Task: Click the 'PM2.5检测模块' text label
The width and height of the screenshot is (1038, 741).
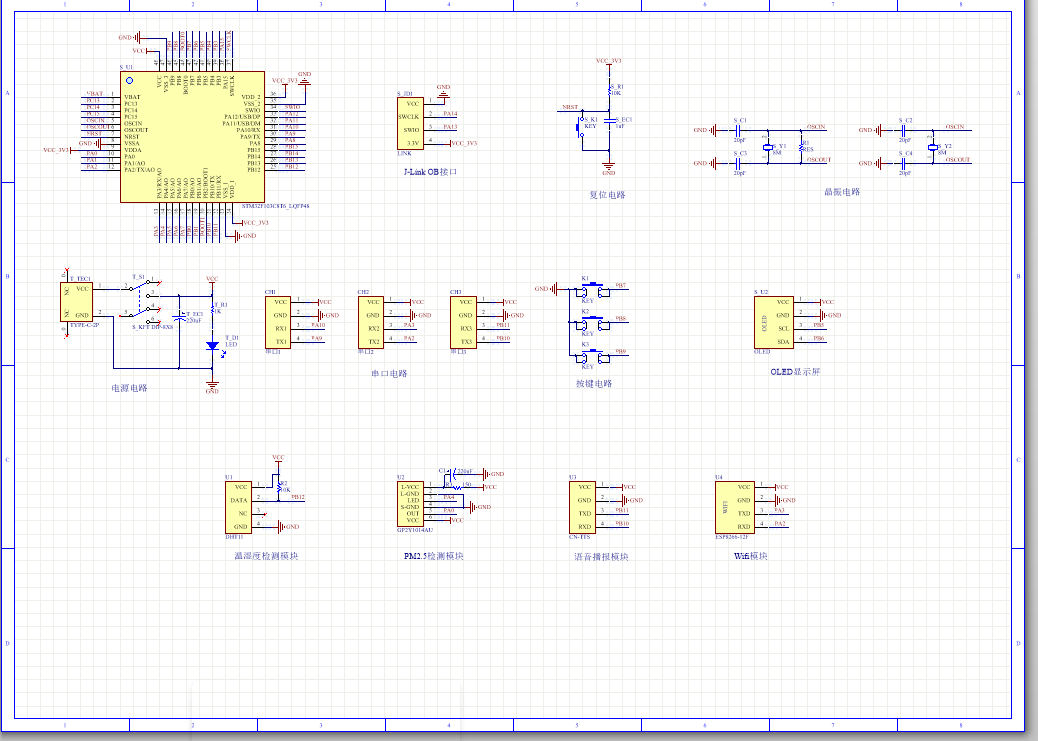Action: (433, 556)
